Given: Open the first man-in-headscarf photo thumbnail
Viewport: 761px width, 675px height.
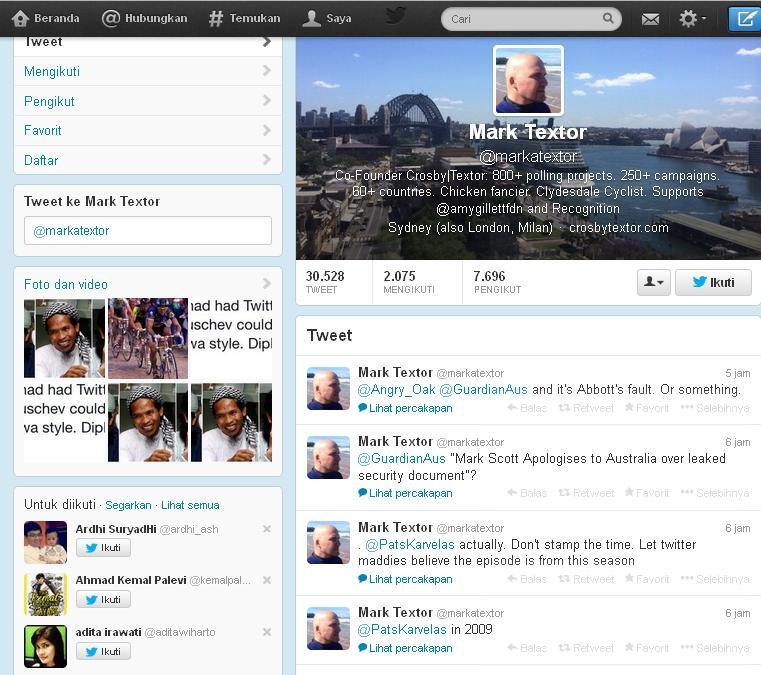Looking at the screenshot, I should pos(64,338).
